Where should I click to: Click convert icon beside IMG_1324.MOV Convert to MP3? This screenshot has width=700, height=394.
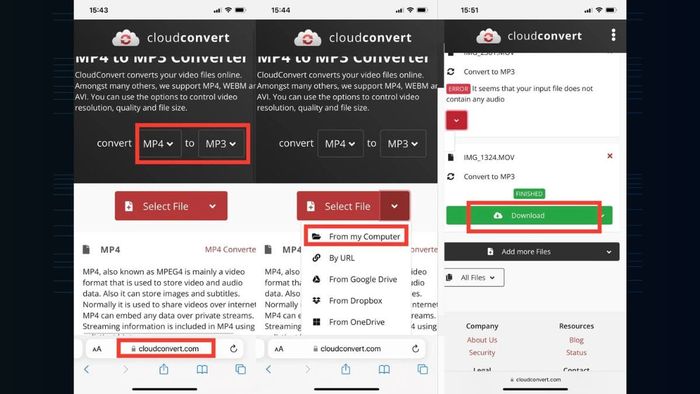[451, 177]
